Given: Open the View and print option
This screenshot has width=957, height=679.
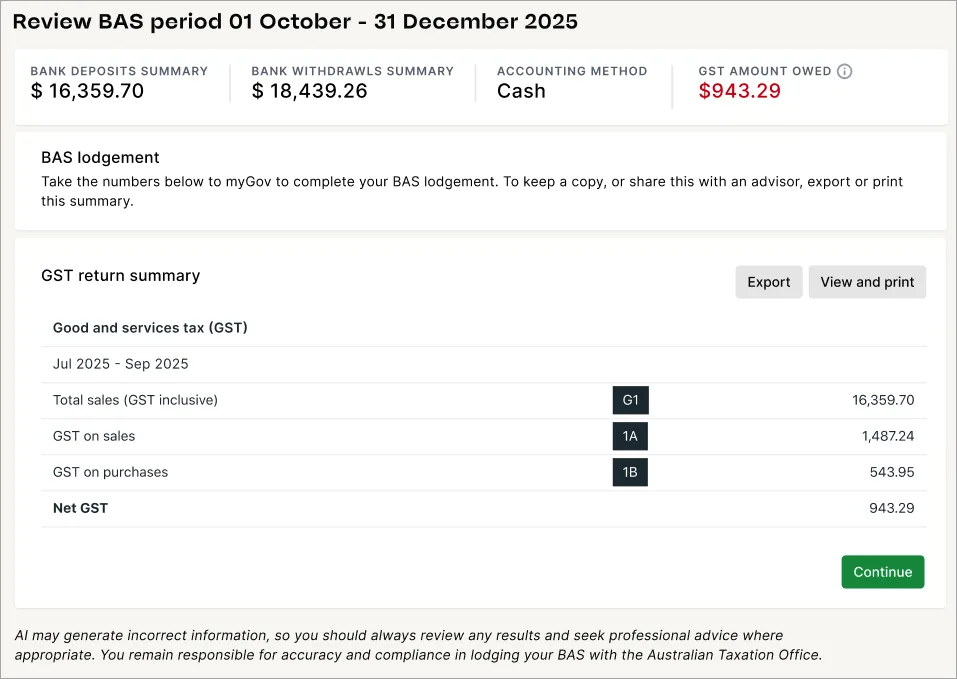Looking at the screenshot, I should (867, 282).
